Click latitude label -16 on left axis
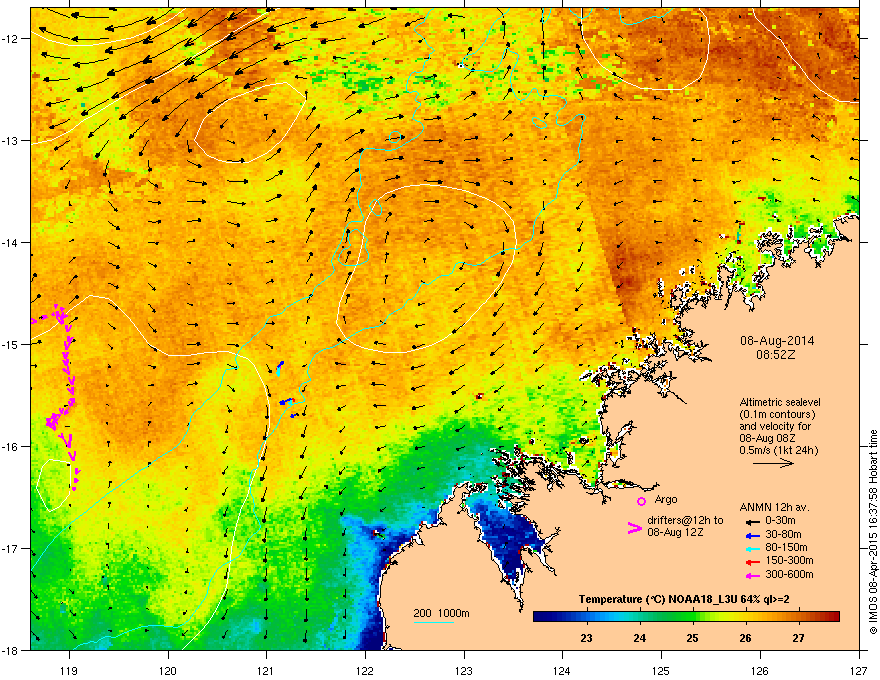The width and height of the screenshot is (880, 680). coord(12,447)
